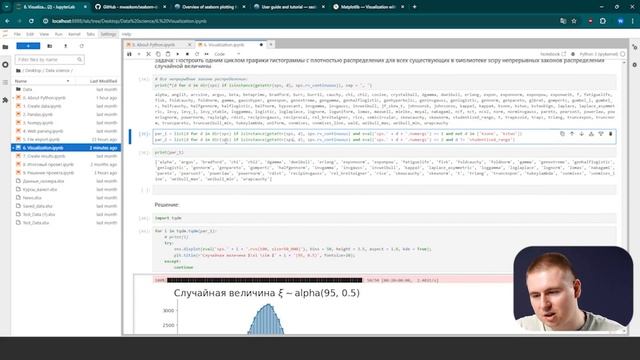Insert a cell below with plus icon
The image size is (640, 360).
click(139, 54)
